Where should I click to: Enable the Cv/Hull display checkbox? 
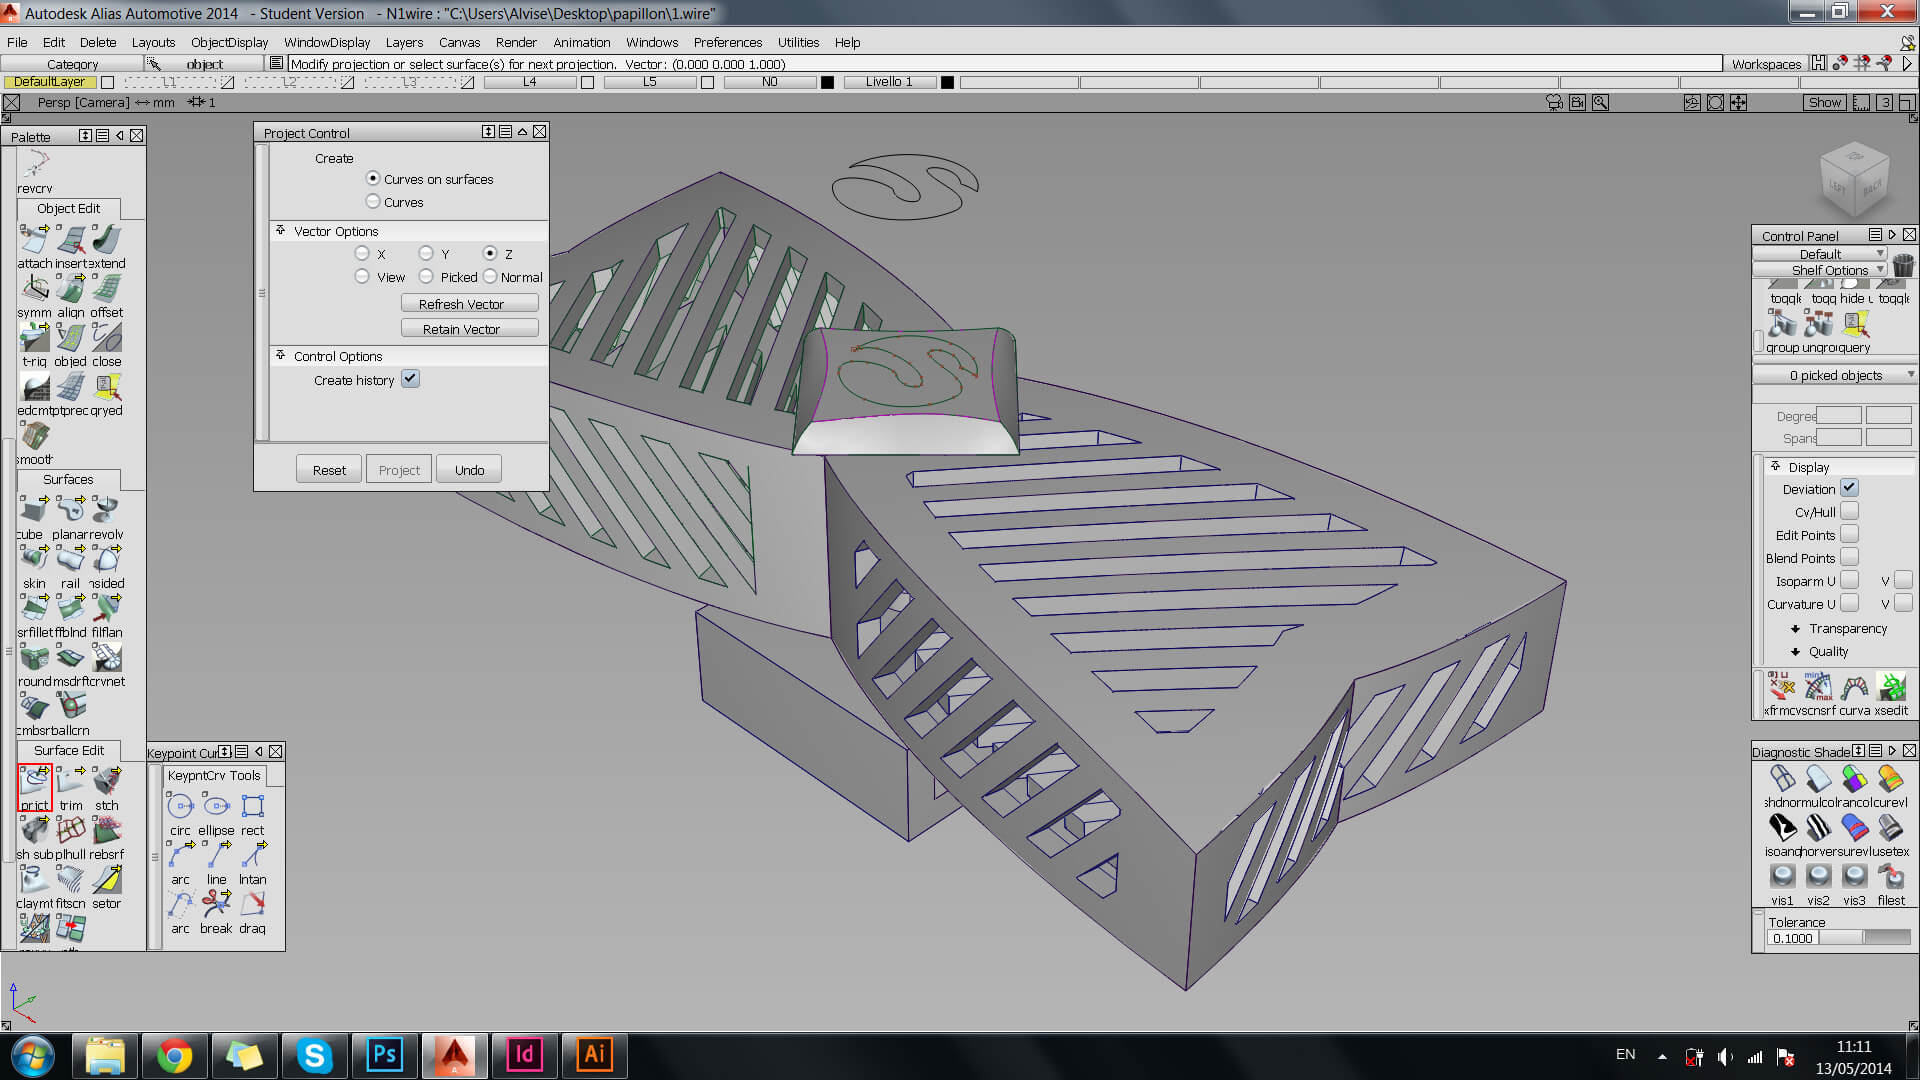(x=1849, y=511)
